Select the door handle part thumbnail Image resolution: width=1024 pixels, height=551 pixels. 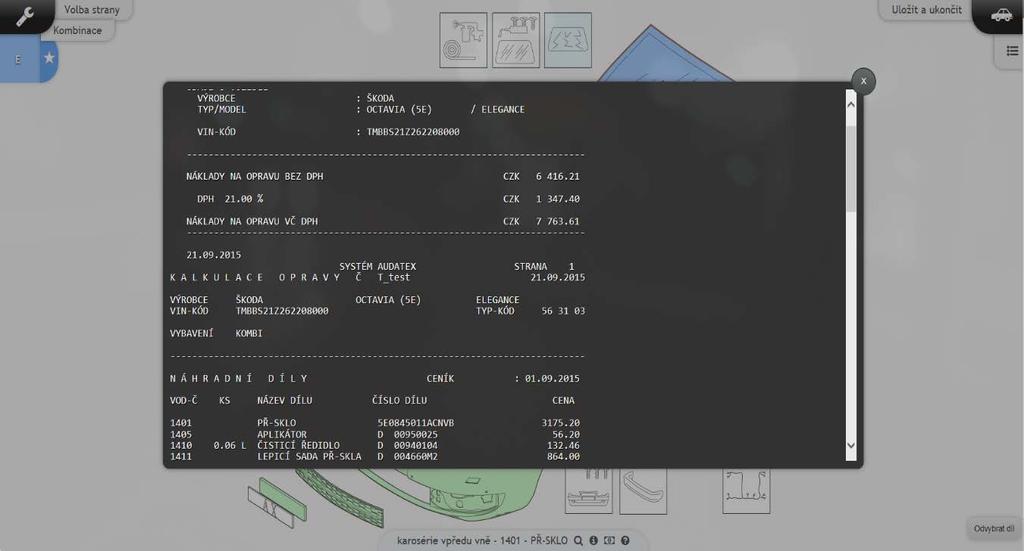click(643, 491)
